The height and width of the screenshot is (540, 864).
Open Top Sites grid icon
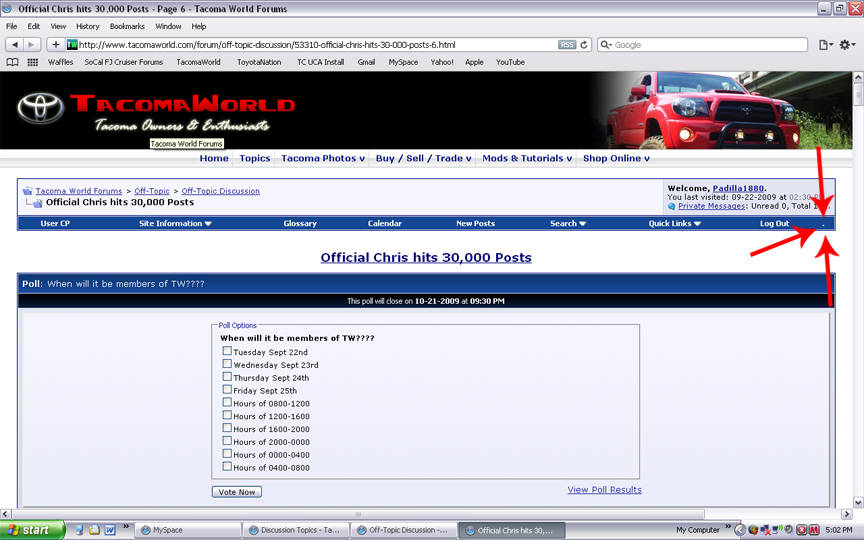[x=33, y=62]
